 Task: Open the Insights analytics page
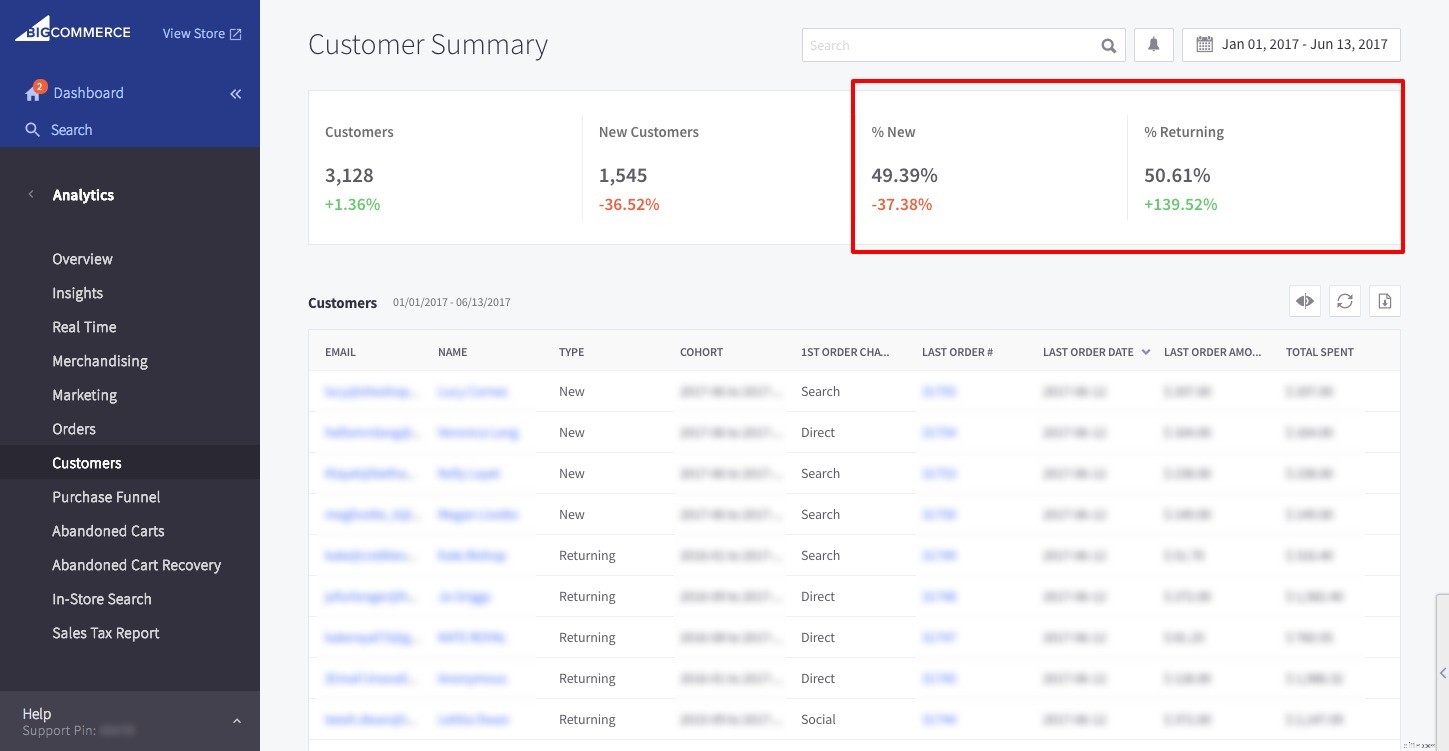point(77,293)
